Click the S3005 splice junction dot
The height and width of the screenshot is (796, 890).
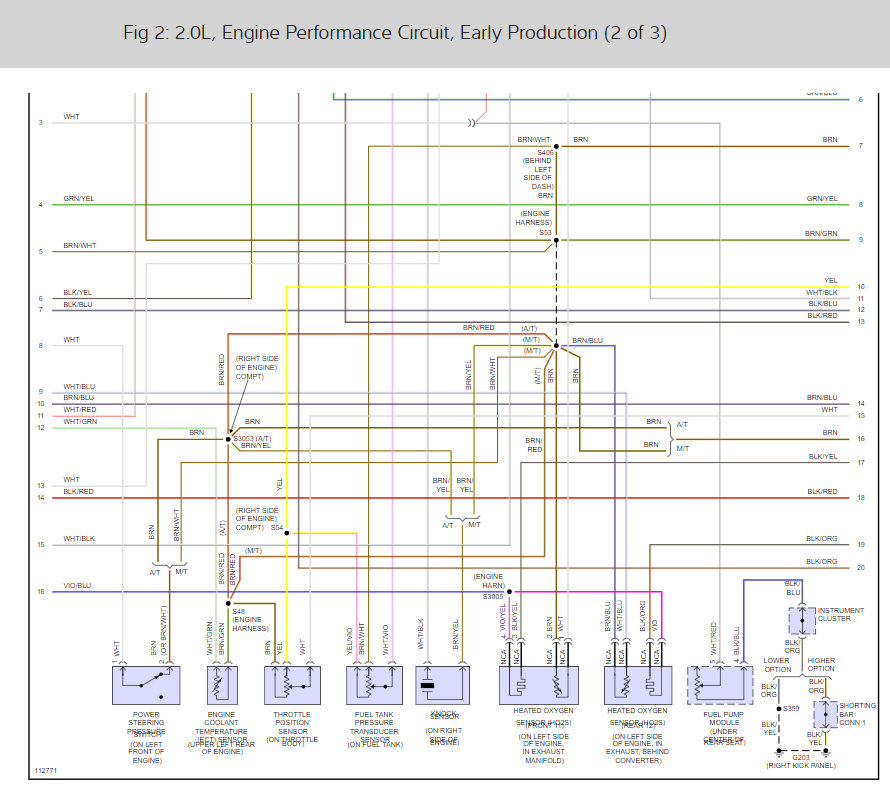click(509, 592)
